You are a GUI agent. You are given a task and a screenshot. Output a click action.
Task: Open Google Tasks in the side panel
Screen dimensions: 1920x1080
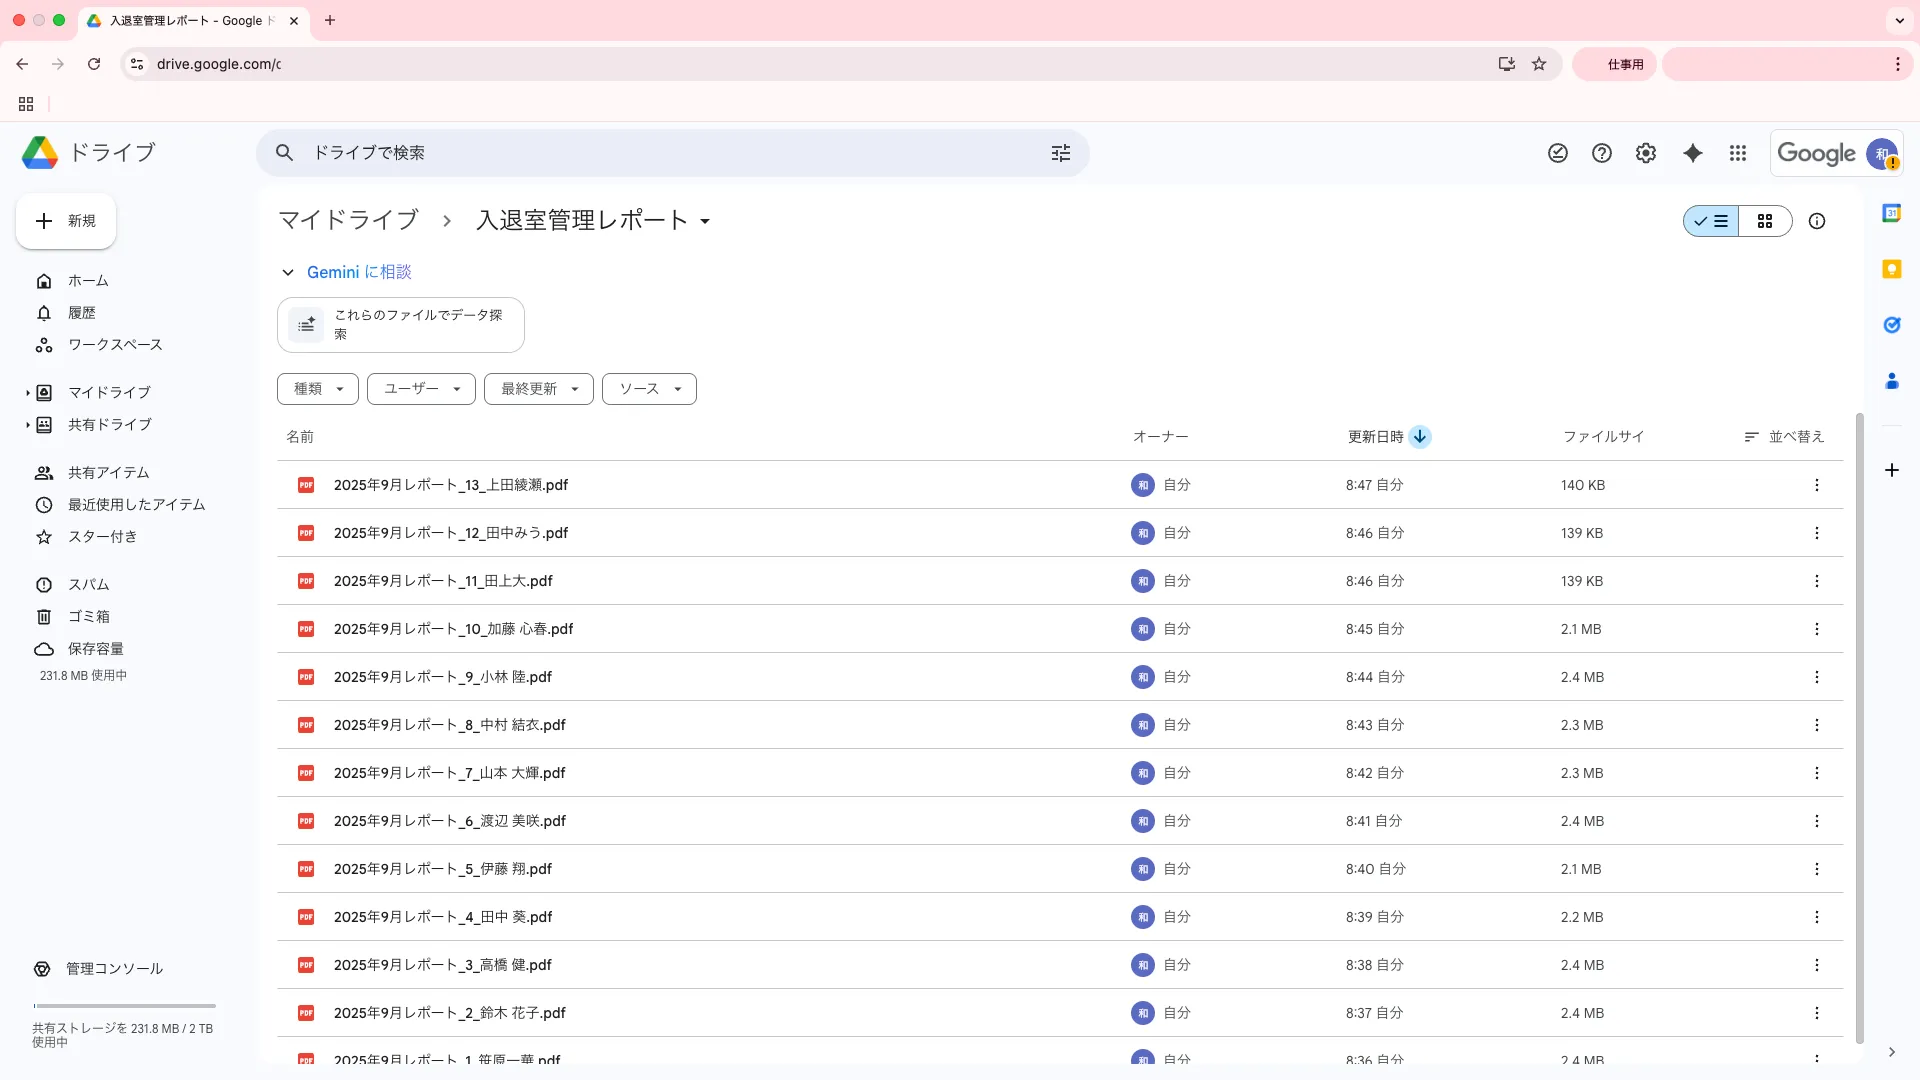(1891, 325)
